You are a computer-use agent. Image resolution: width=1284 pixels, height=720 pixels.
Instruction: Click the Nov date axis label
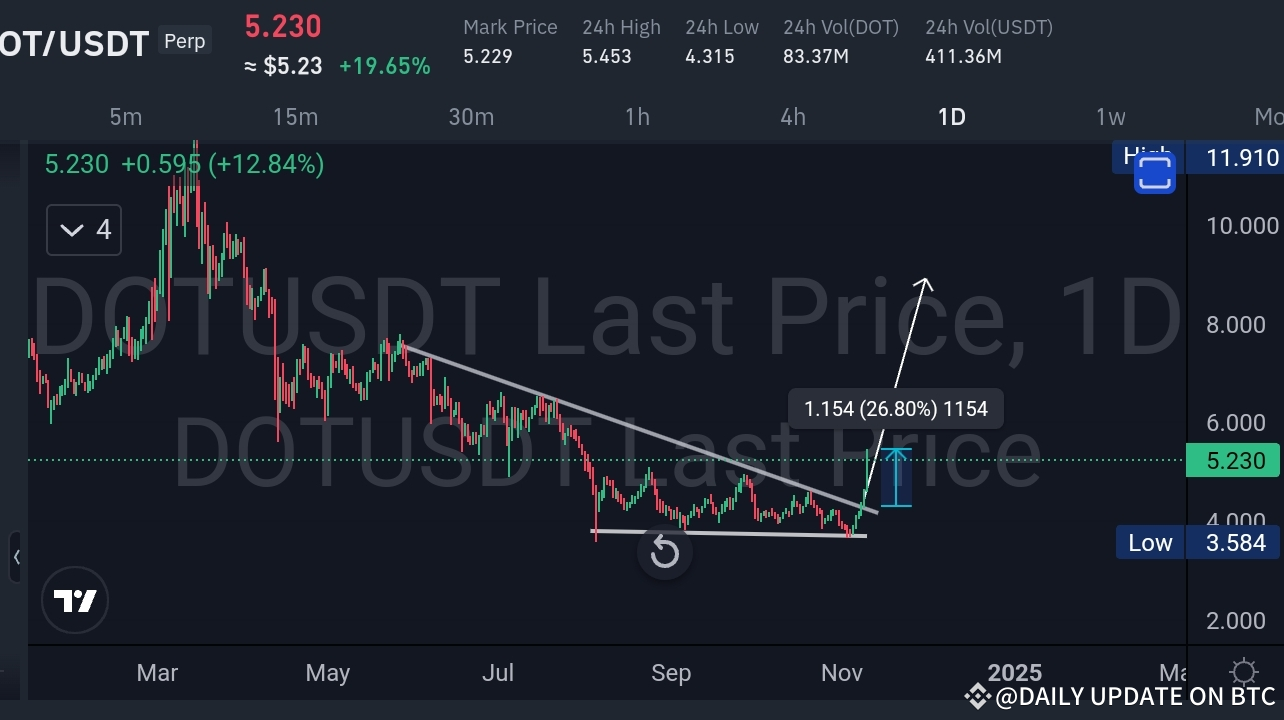pos(842,673)
